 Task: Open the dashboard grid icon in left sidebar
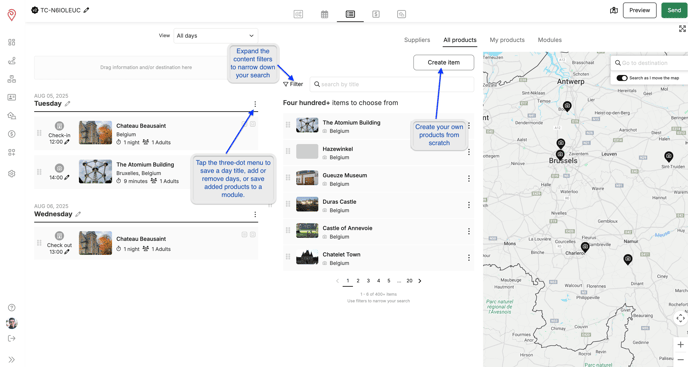pyautogui.click(x=12, y=42)
